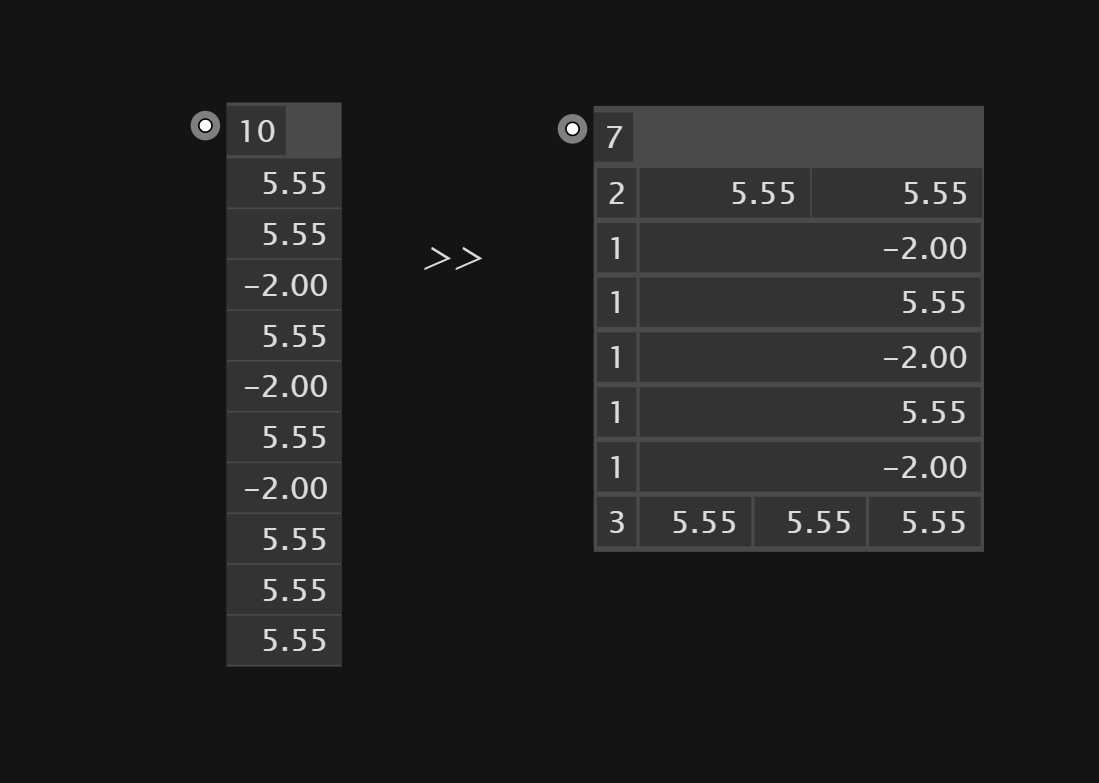Screen dimensions: 1099x783
Task: Click the second -2.00 cell in left list
Action: pos(284,387)
